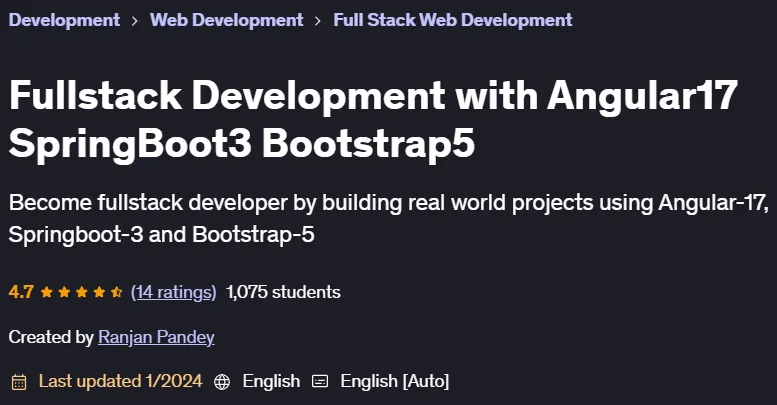777x405 pixels.
Task: Click the Created by label
Action: coord(51,337)
